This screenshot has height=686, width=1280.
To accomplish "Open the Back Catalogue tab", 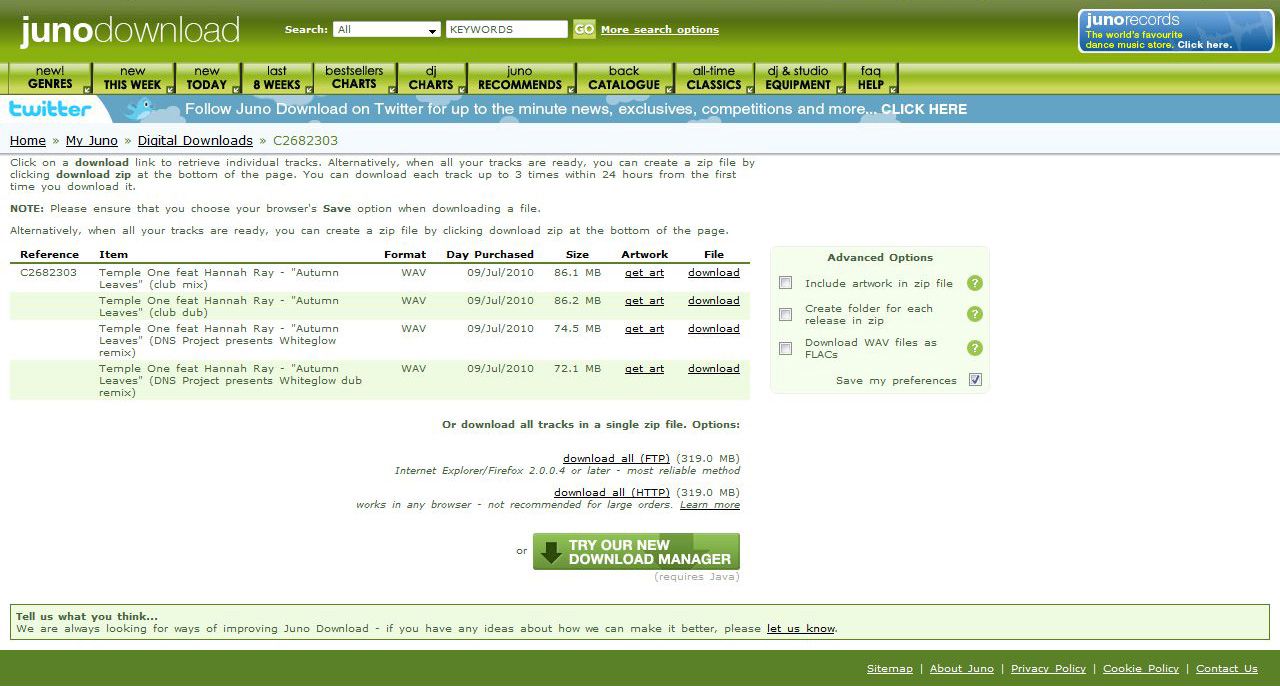I will 624,78.
